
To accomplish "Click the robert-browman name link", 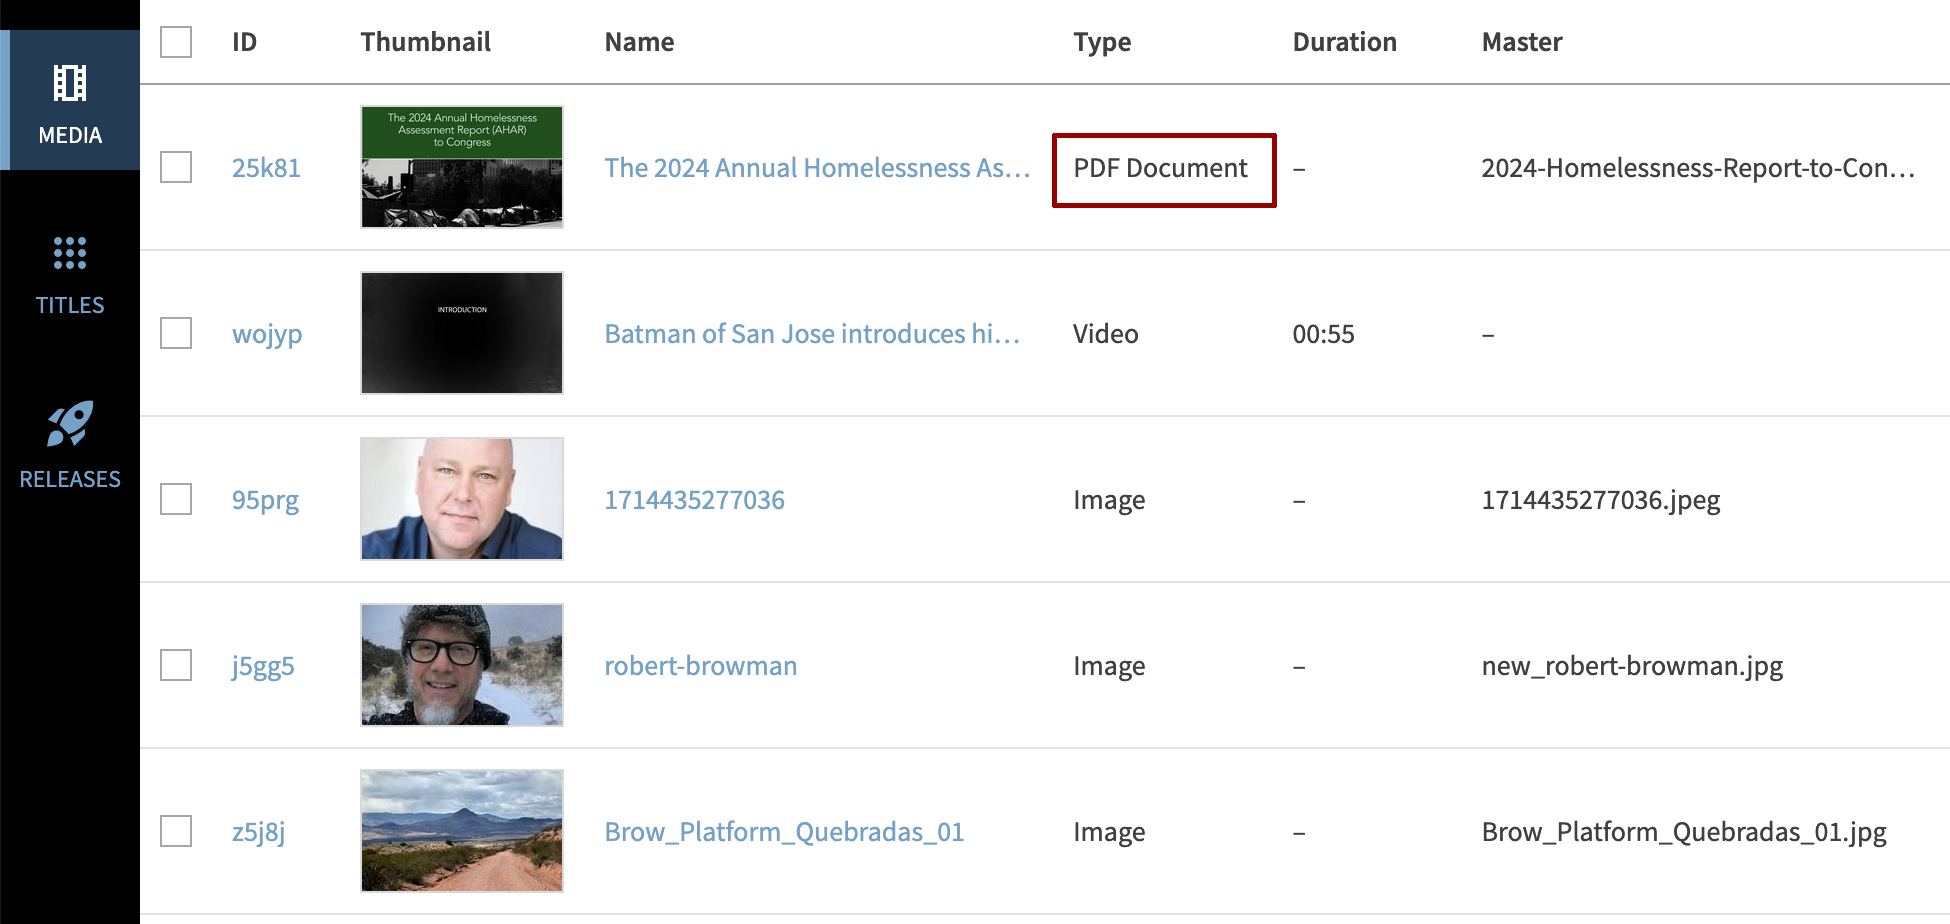I will tap(700, 665).
